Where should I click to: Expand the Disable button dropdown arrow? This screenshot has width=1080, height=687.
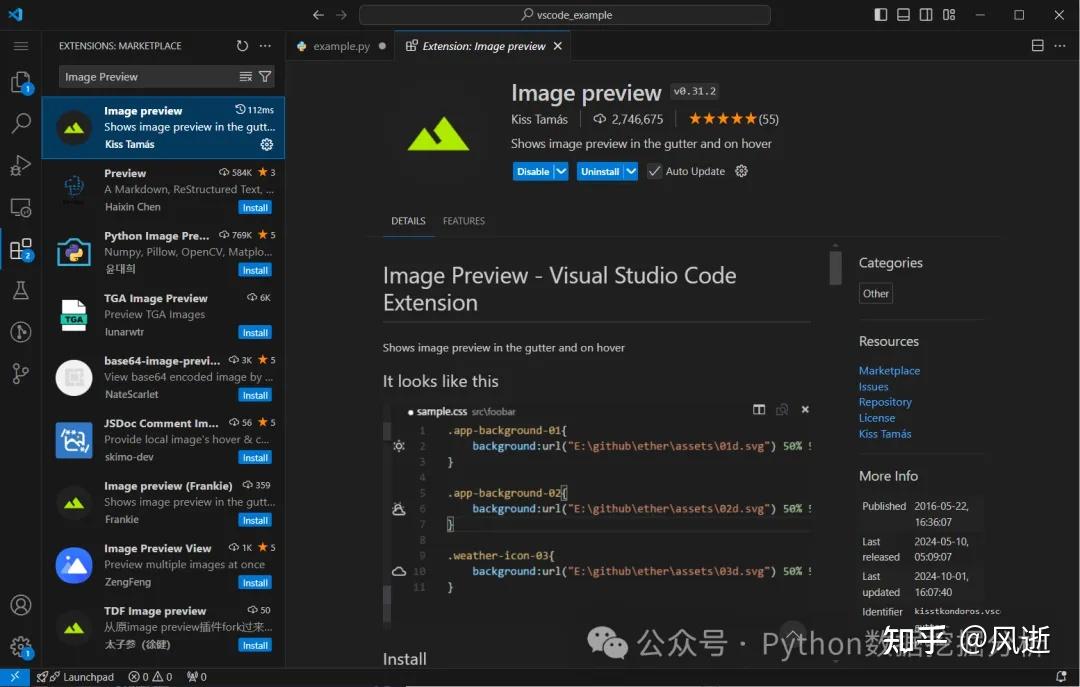tap(561, 171)
